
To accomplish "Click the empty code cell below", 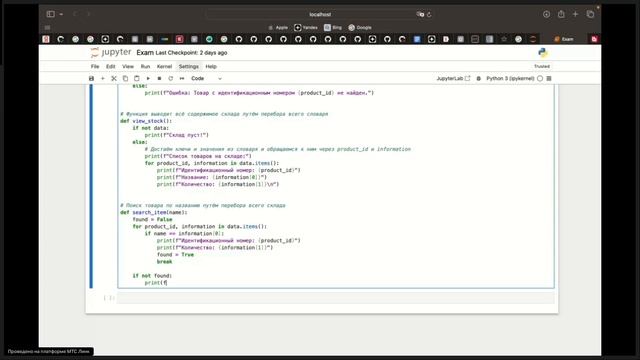I will (x=336, y=298).
